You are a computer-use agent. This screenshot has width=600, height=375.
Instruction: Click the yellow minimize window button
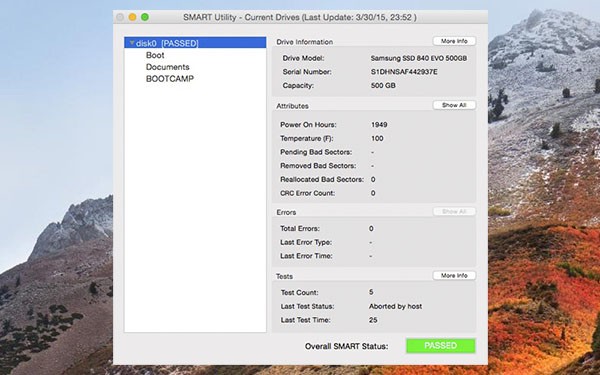[x=132, y=17]
